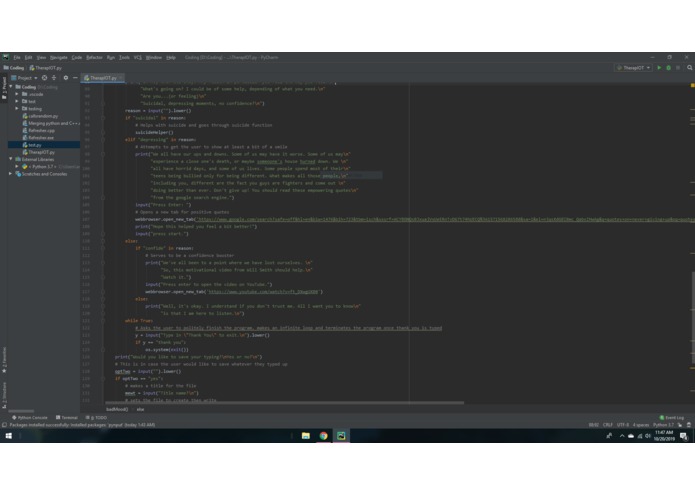695x494 pixels.
Task: Select TherapIOT.py in project tree
Action: 39,152
